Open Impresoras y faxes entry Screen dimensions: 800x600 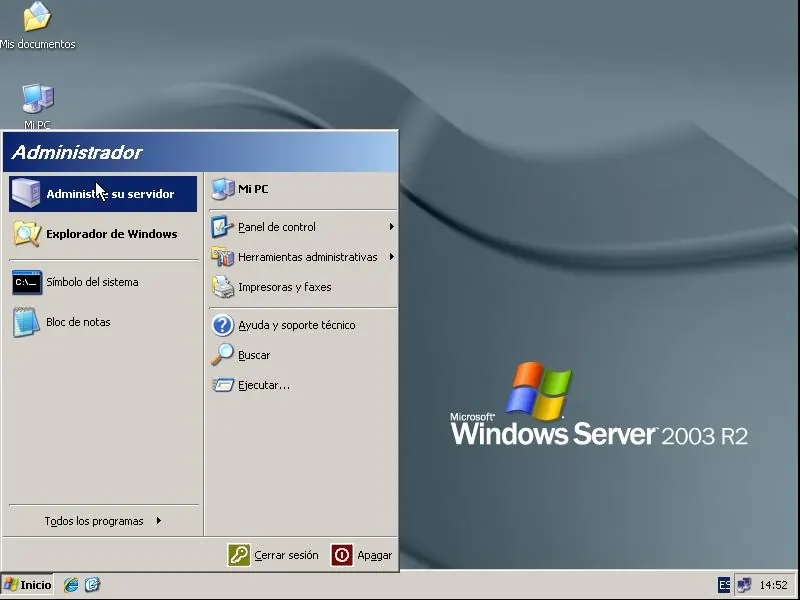click(x=303, y=287)
